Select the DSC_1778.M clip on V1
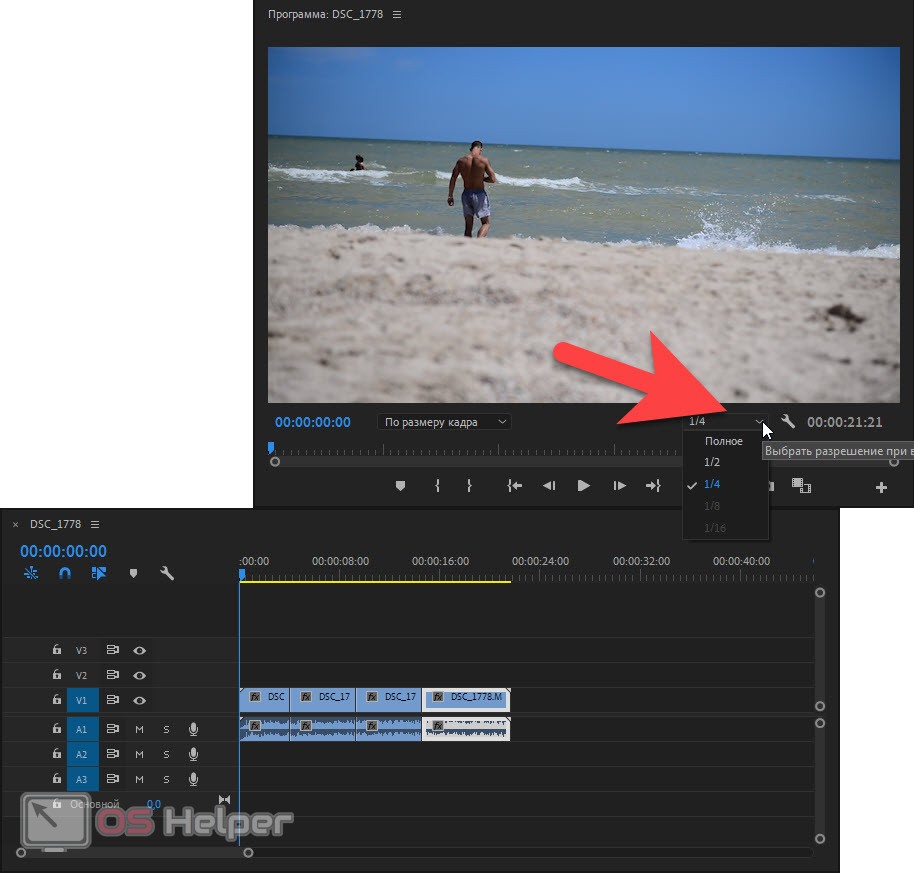Image resolution: width=914 pixels, height=873 pixels. pyautogui.click(x=467, y=698)
